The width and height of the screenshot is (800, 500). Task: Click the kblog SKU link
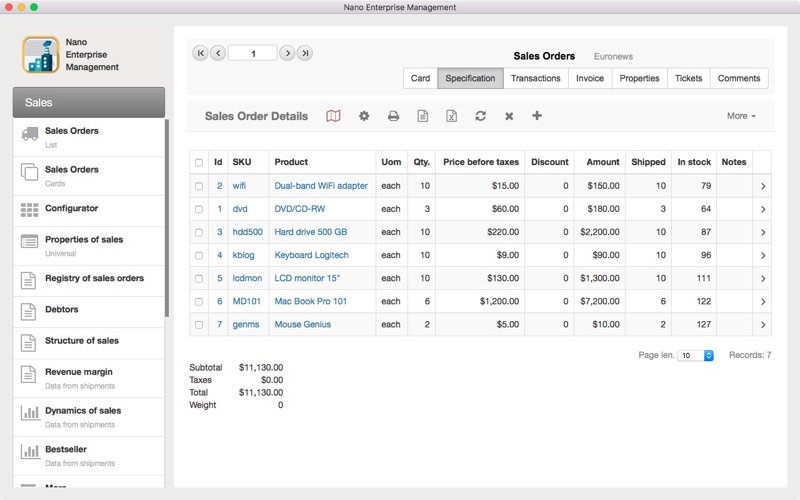(x=243, y=255)
